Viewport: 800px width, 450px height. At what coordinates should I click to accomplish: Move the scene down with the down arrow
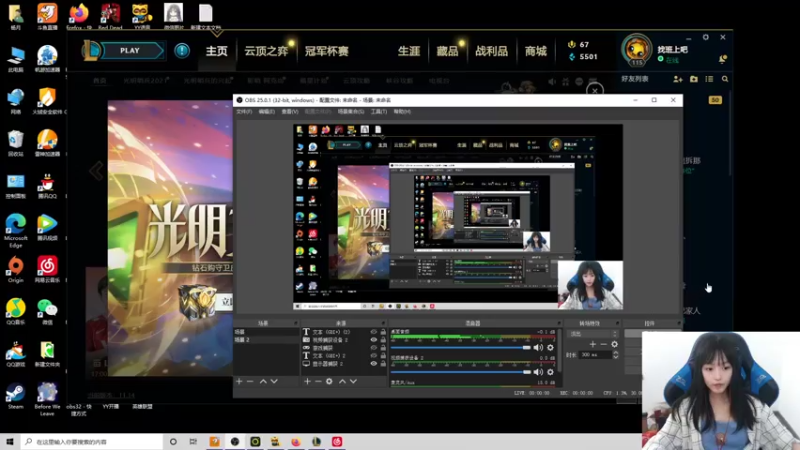(274, 381)
